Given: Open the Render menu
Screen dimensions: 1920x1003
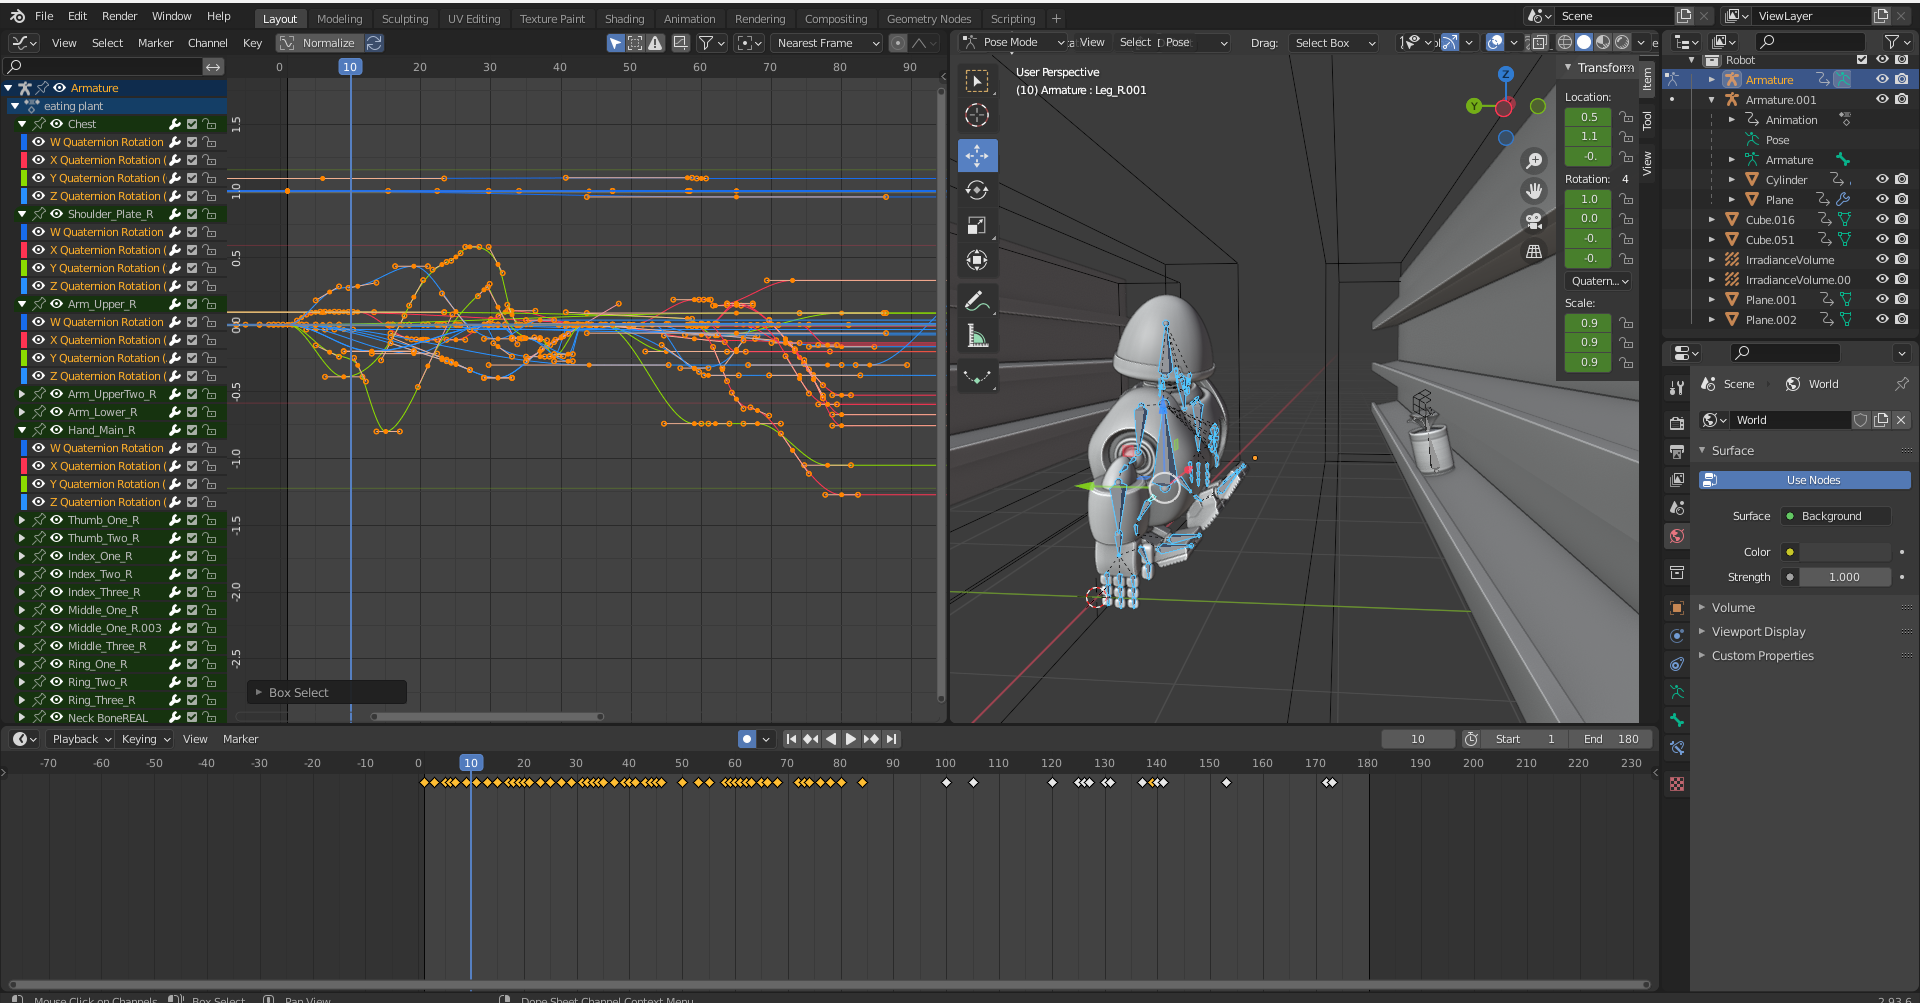Looking at the screenshot, I should click(x=119, y=16).
